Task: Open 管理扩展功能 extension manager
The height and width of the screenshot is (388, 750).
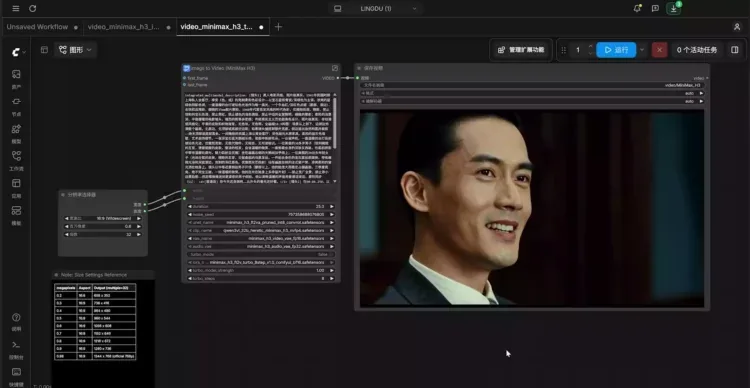Action: coord(521,50)
